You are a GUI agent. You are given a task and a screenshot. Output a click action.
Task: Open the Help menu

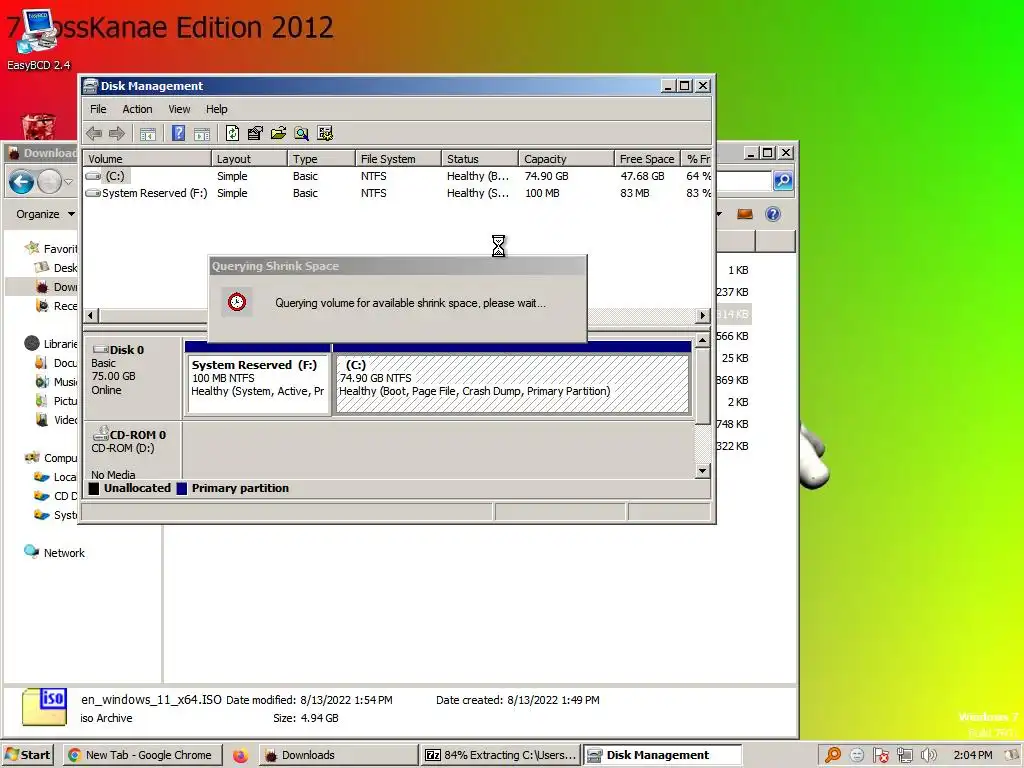pyautogui.click(x=217, y=109)
